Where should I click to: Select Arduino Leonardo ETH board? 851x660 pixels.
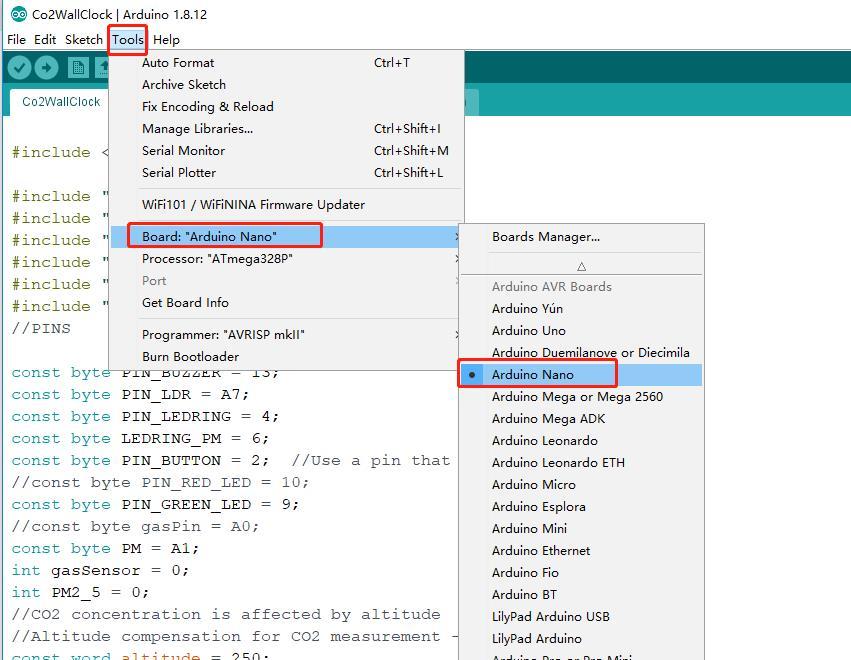581,462
